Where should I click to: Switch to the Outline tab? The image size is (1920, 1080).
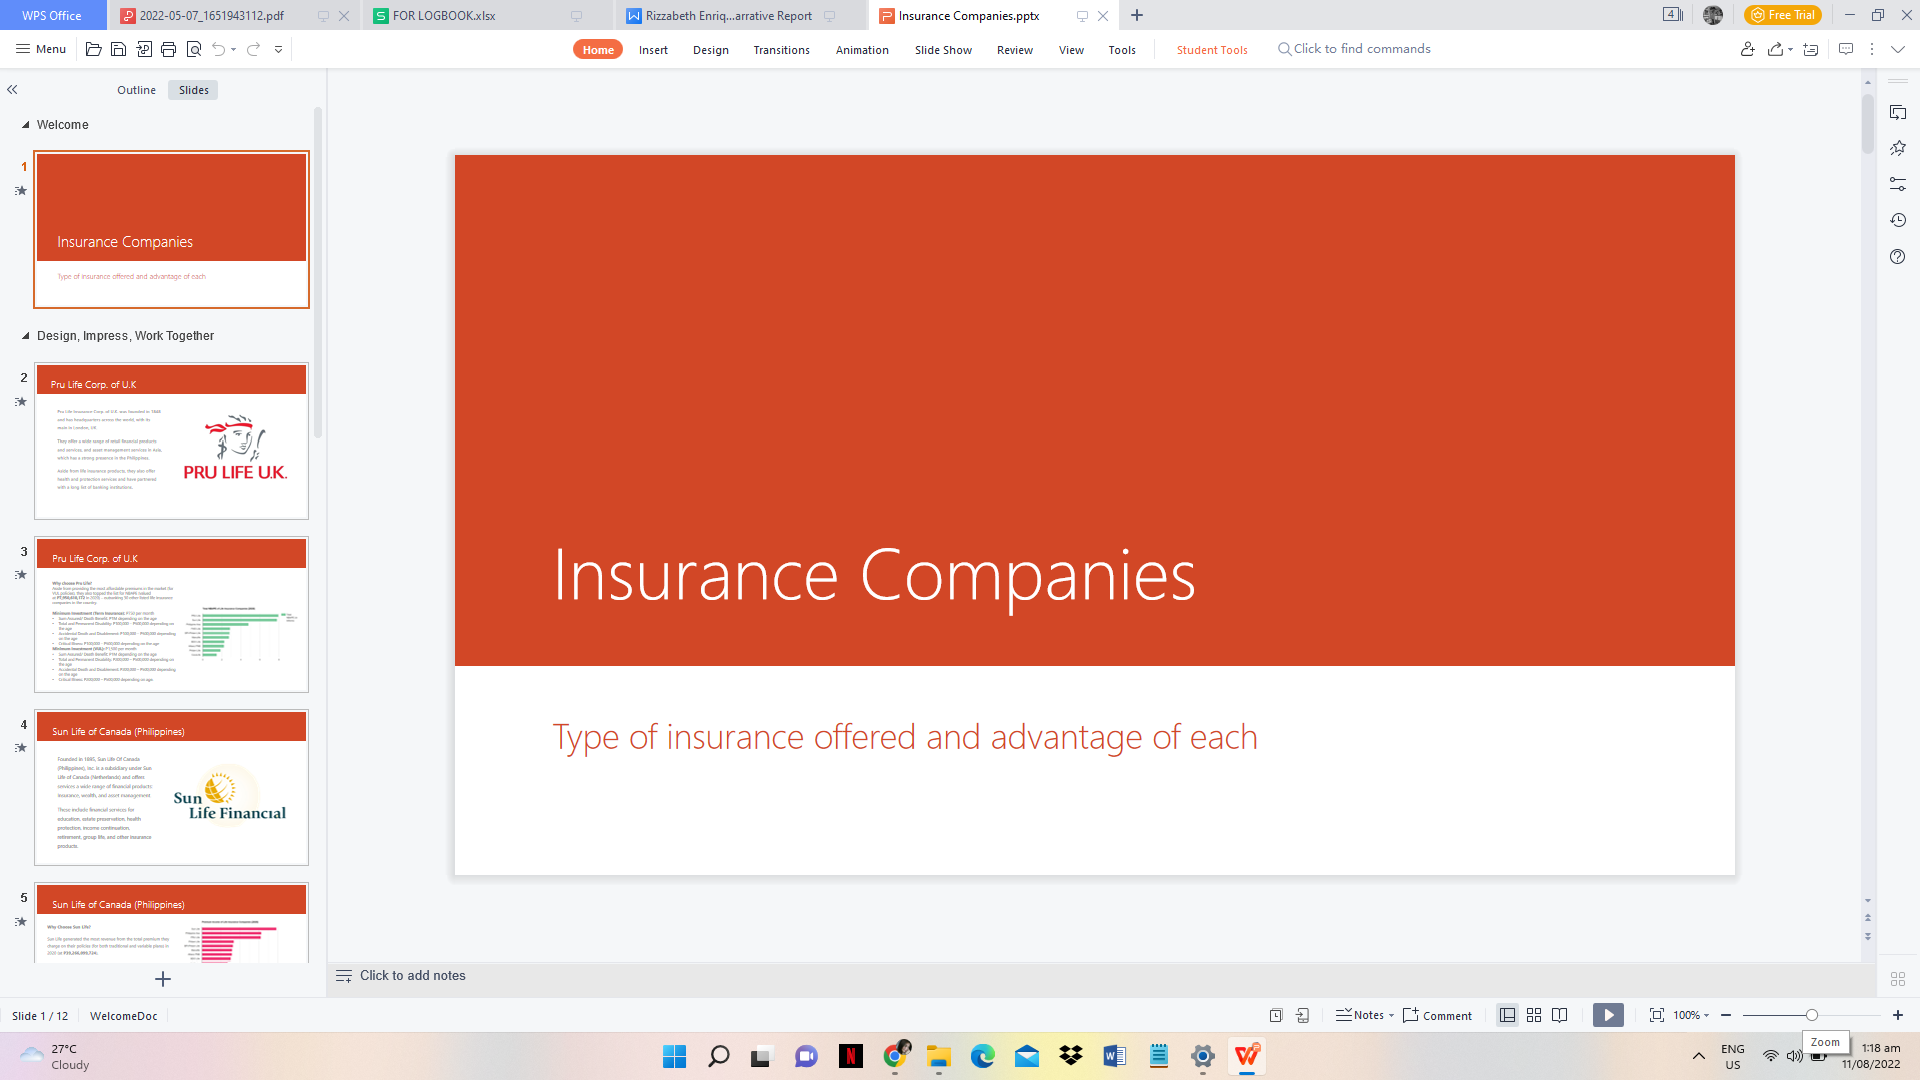136,90
